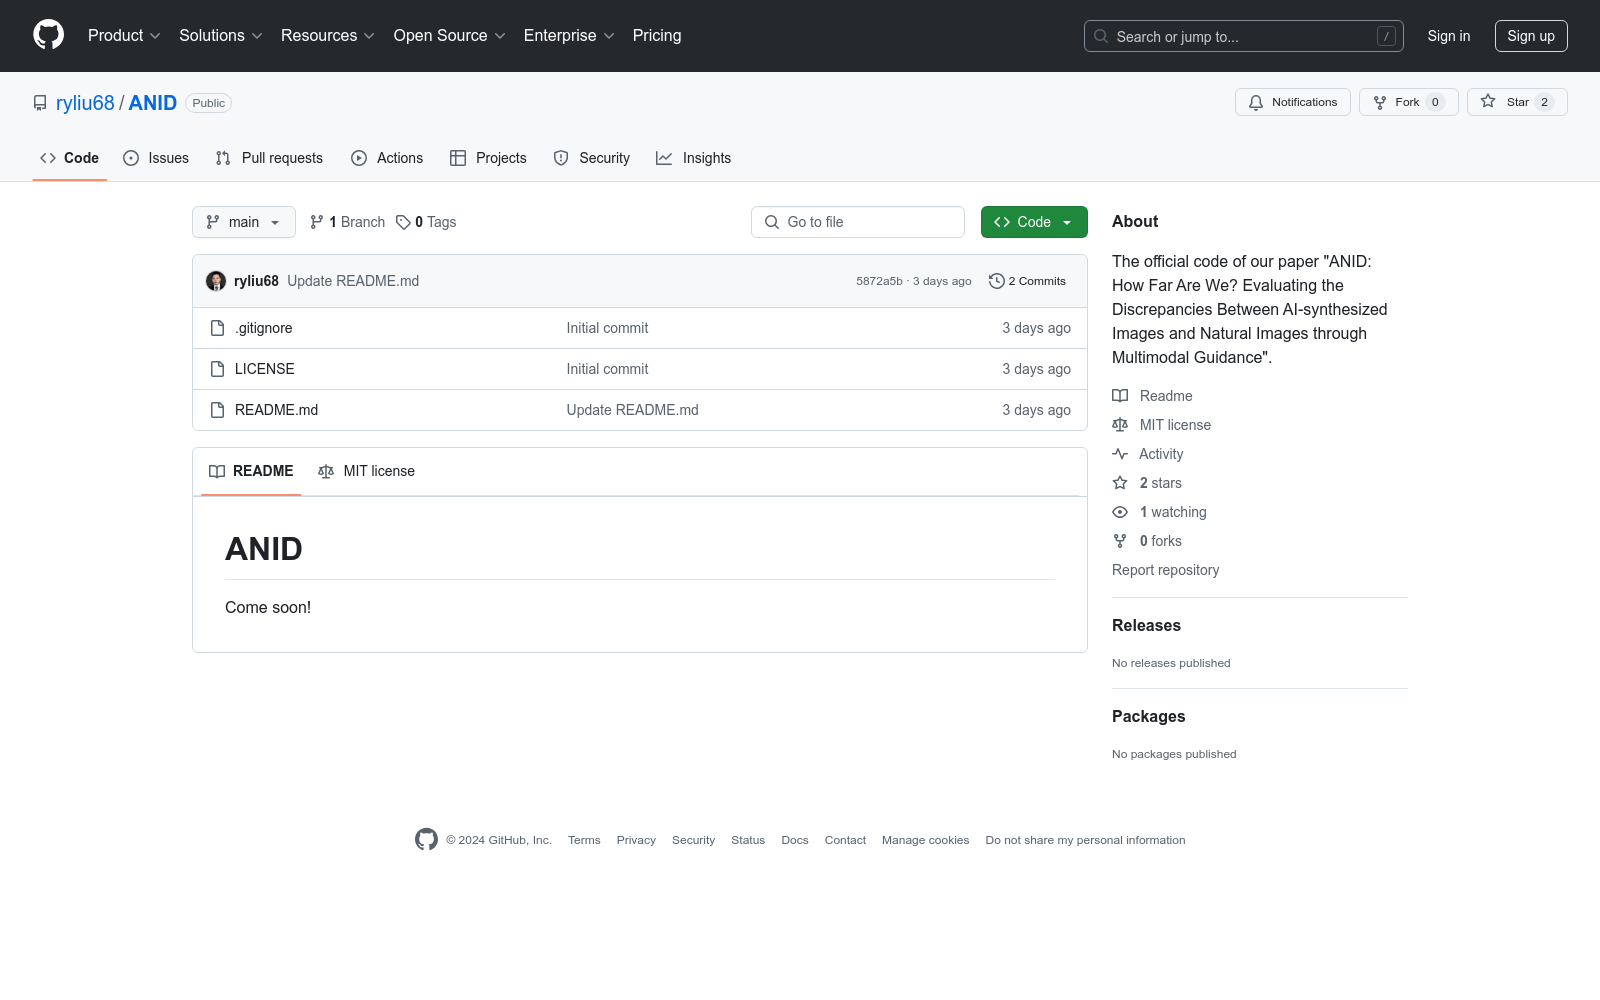Open the ryliu68 owner profile link
Viewport: 1600px width, 1000px height.
coord(85,103)
